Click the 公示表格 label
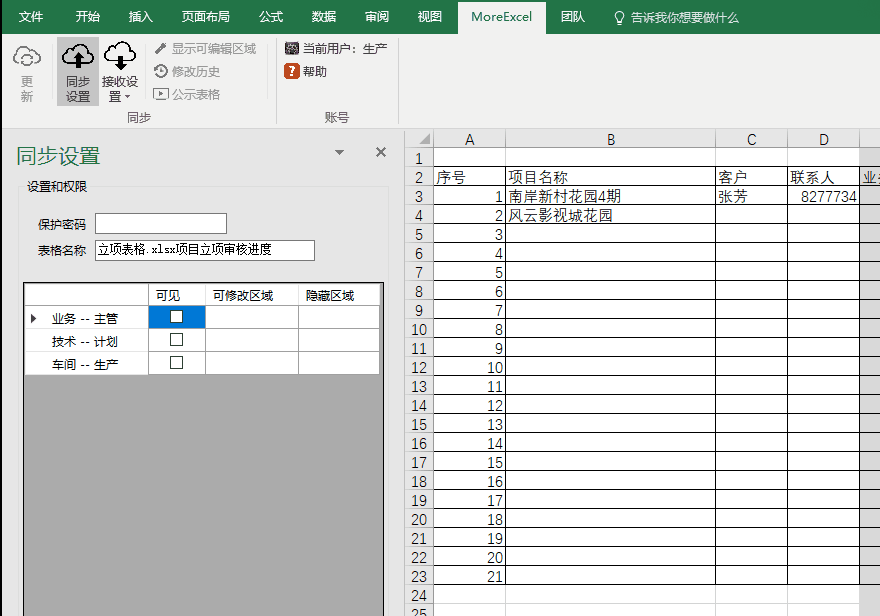The image size is (880, 616). click(196, 95)
